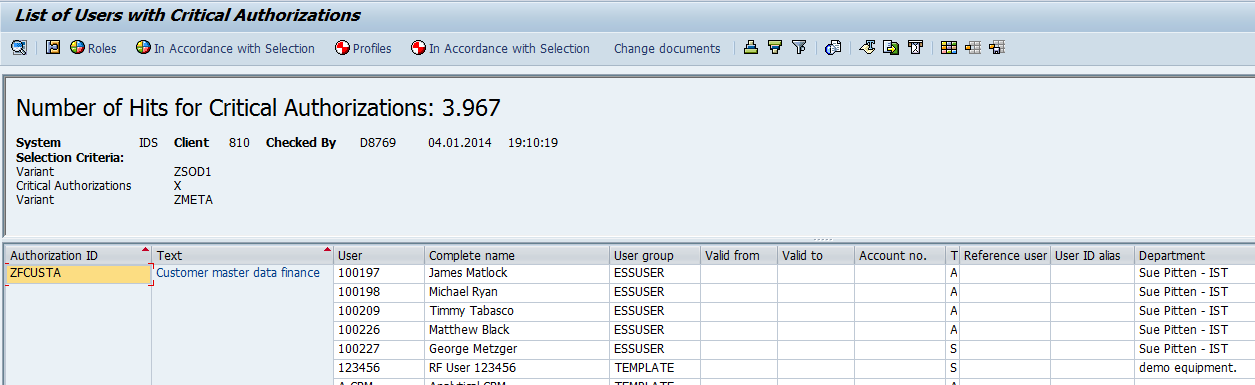Click the Print preview icon

[833, 48]
